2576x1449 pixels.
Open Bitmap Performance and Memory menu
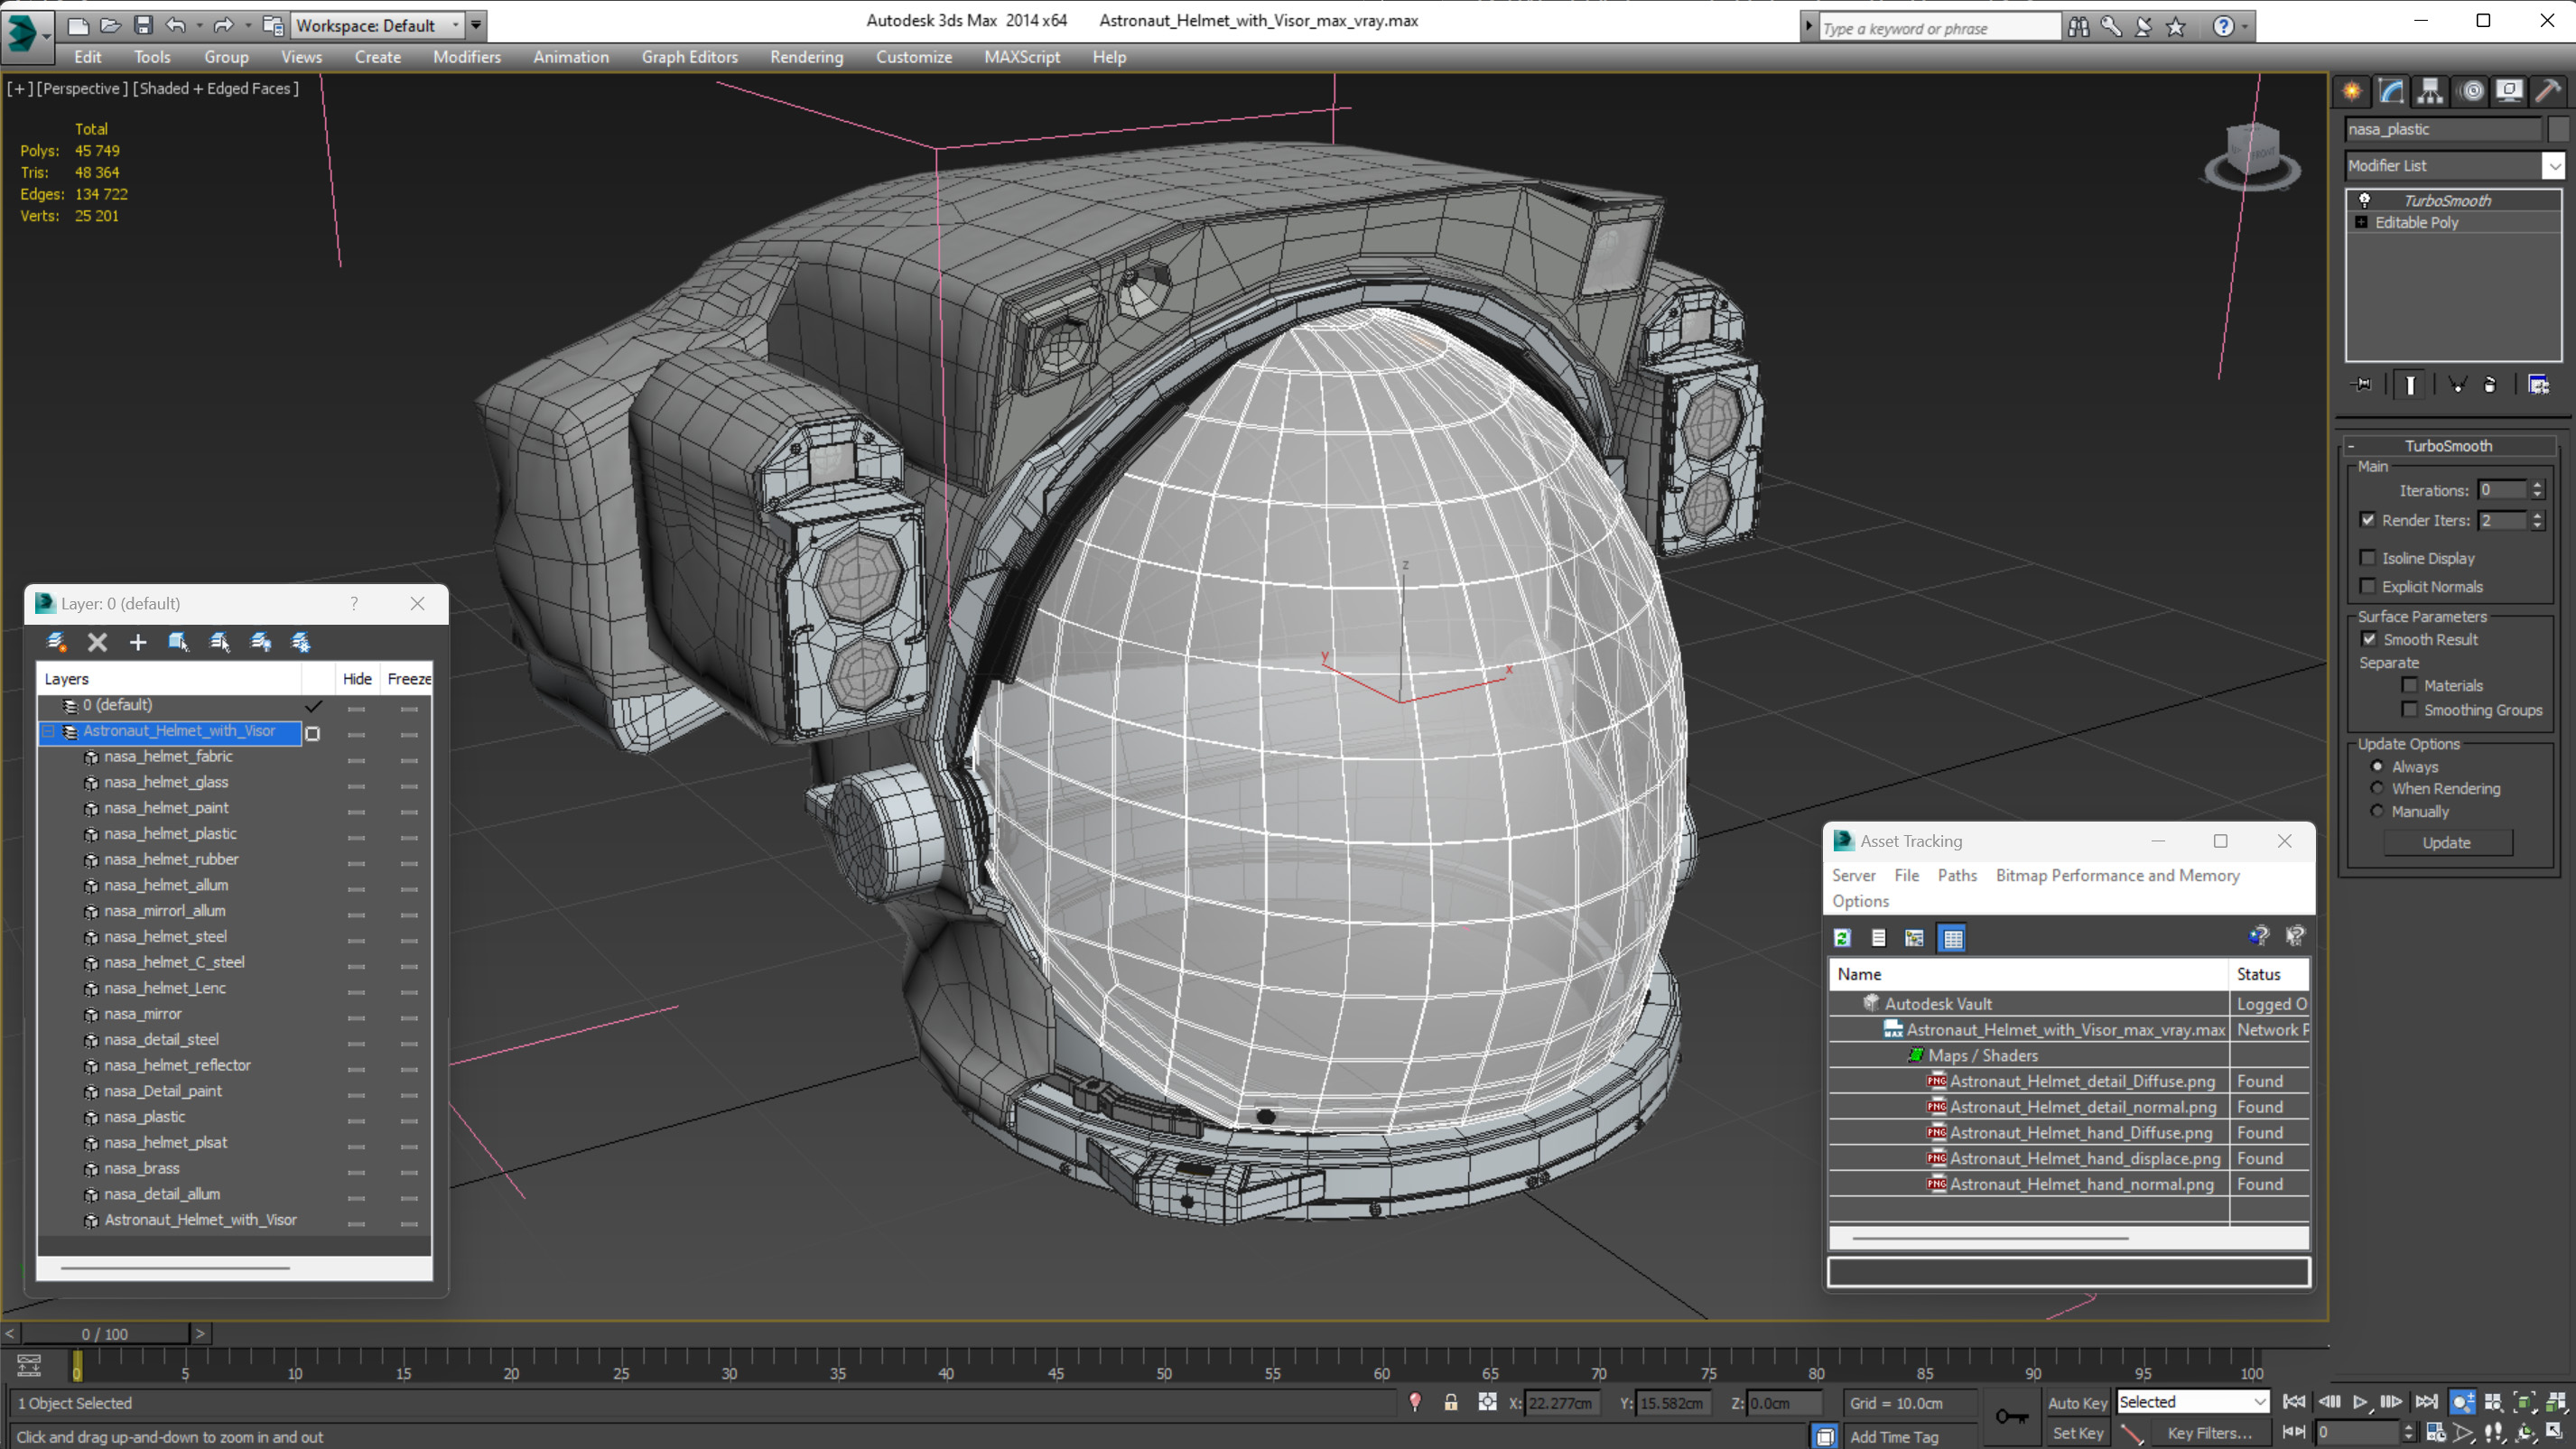(x=2117, y=875)
